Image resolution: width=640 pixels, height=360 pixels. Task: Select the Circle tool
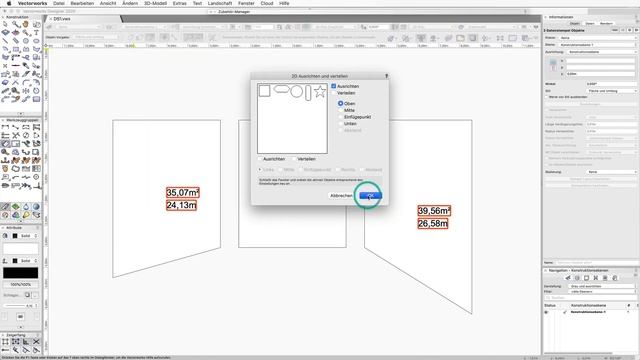point(26,41)
